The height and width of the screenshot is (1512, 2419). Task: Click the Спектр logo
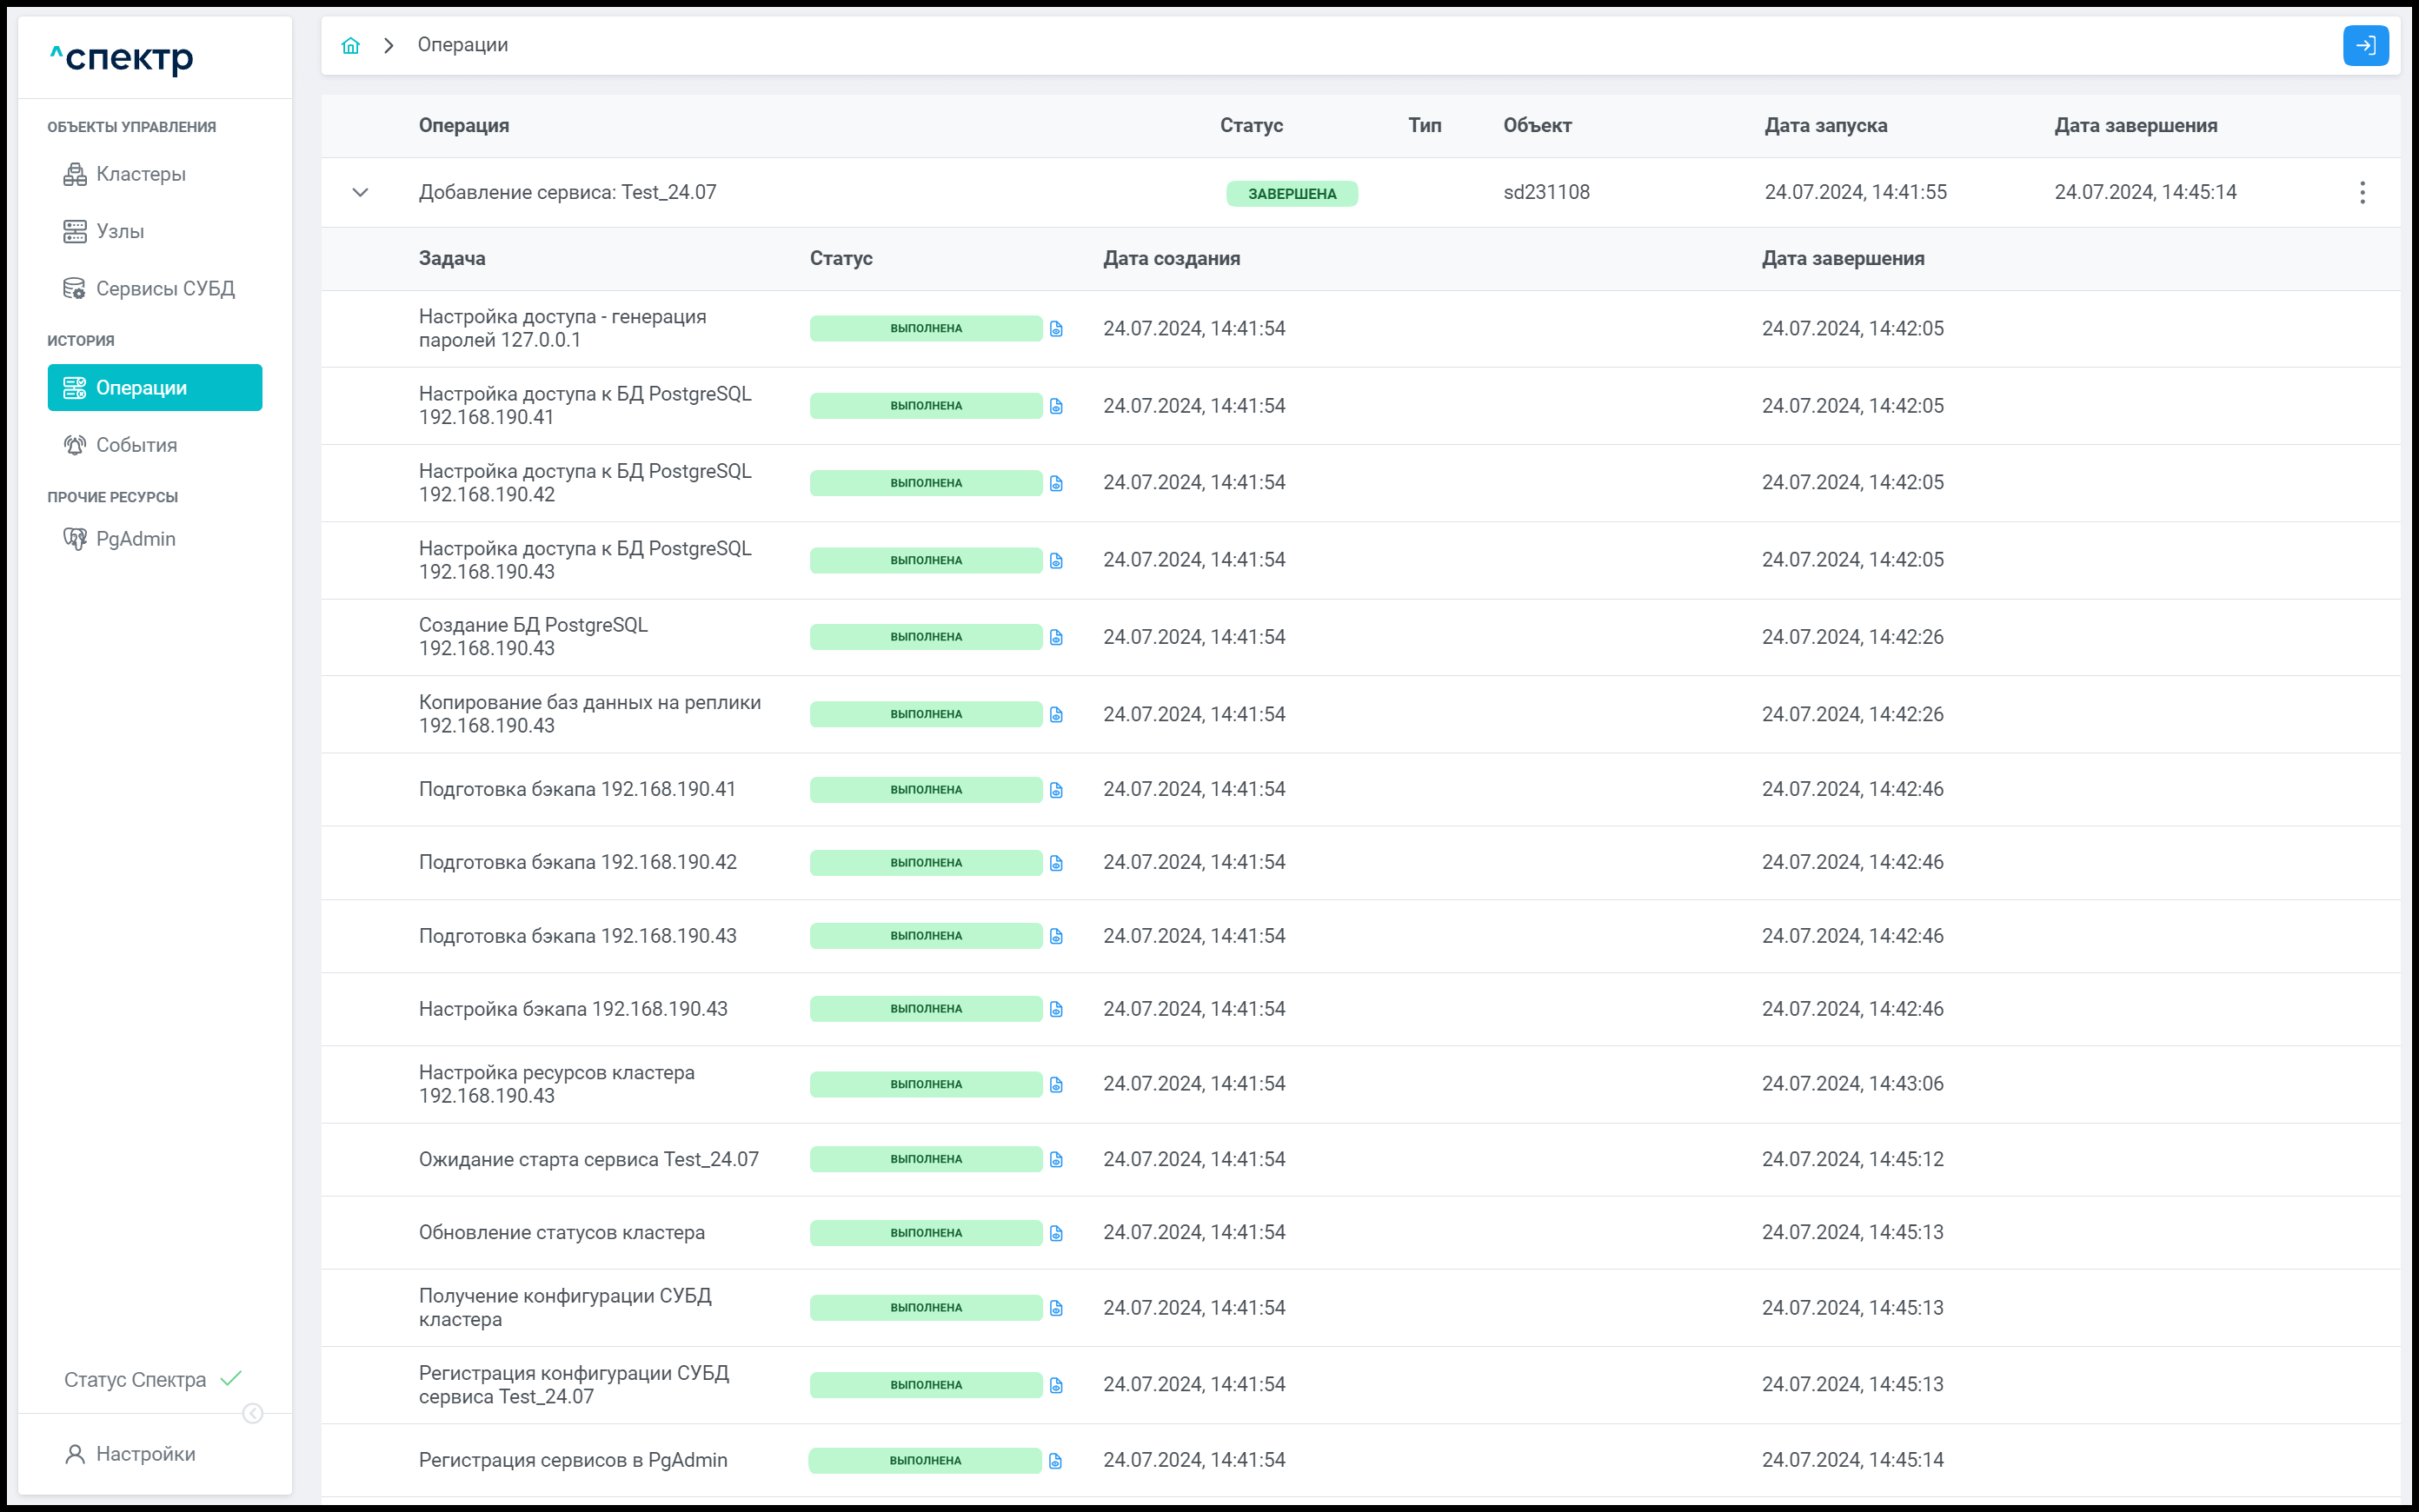coord(122,59)
